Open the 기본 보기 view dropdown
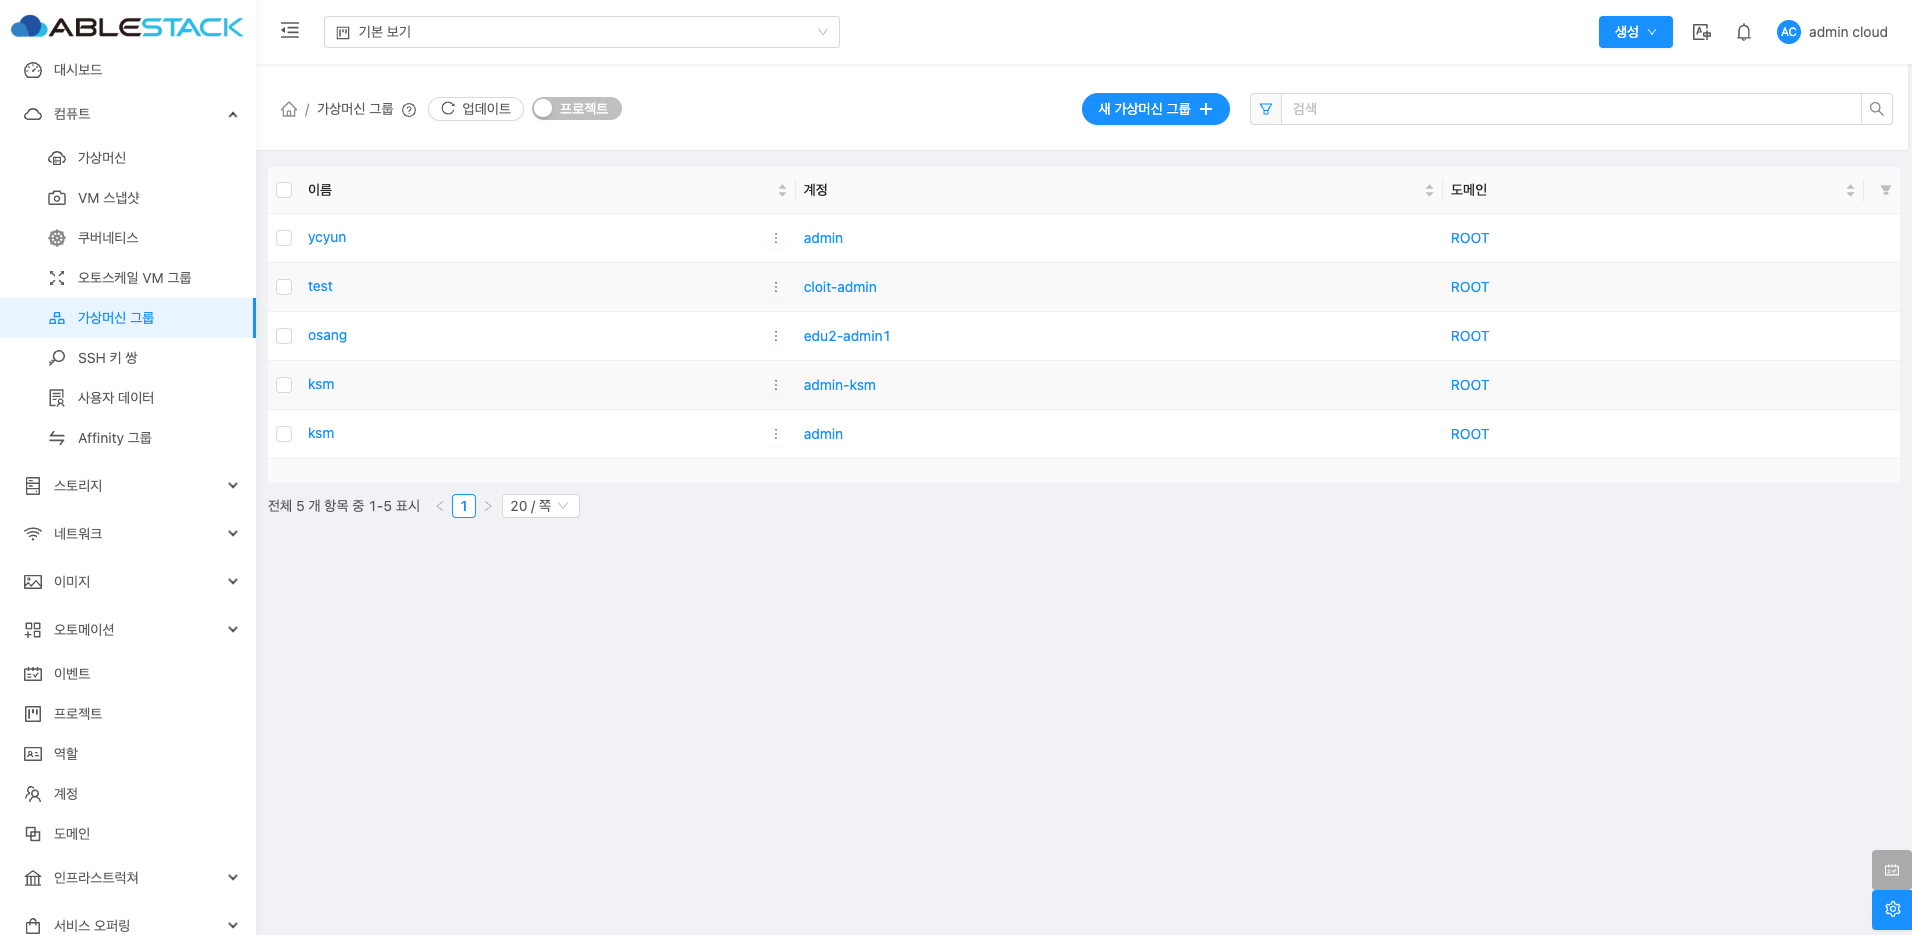The image size is (1912, 935). [x=582, y=32]
